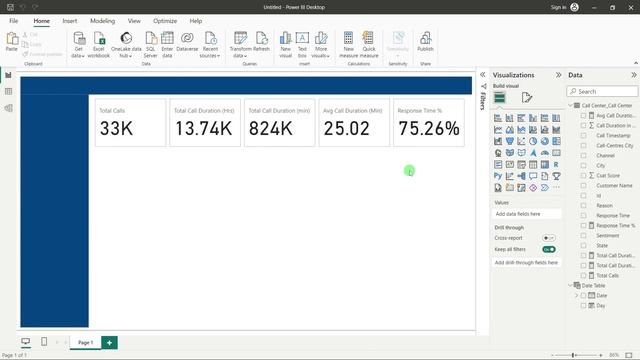Select the R script visual
Screen dimensions: 640x360
click(x=556, y=164)
